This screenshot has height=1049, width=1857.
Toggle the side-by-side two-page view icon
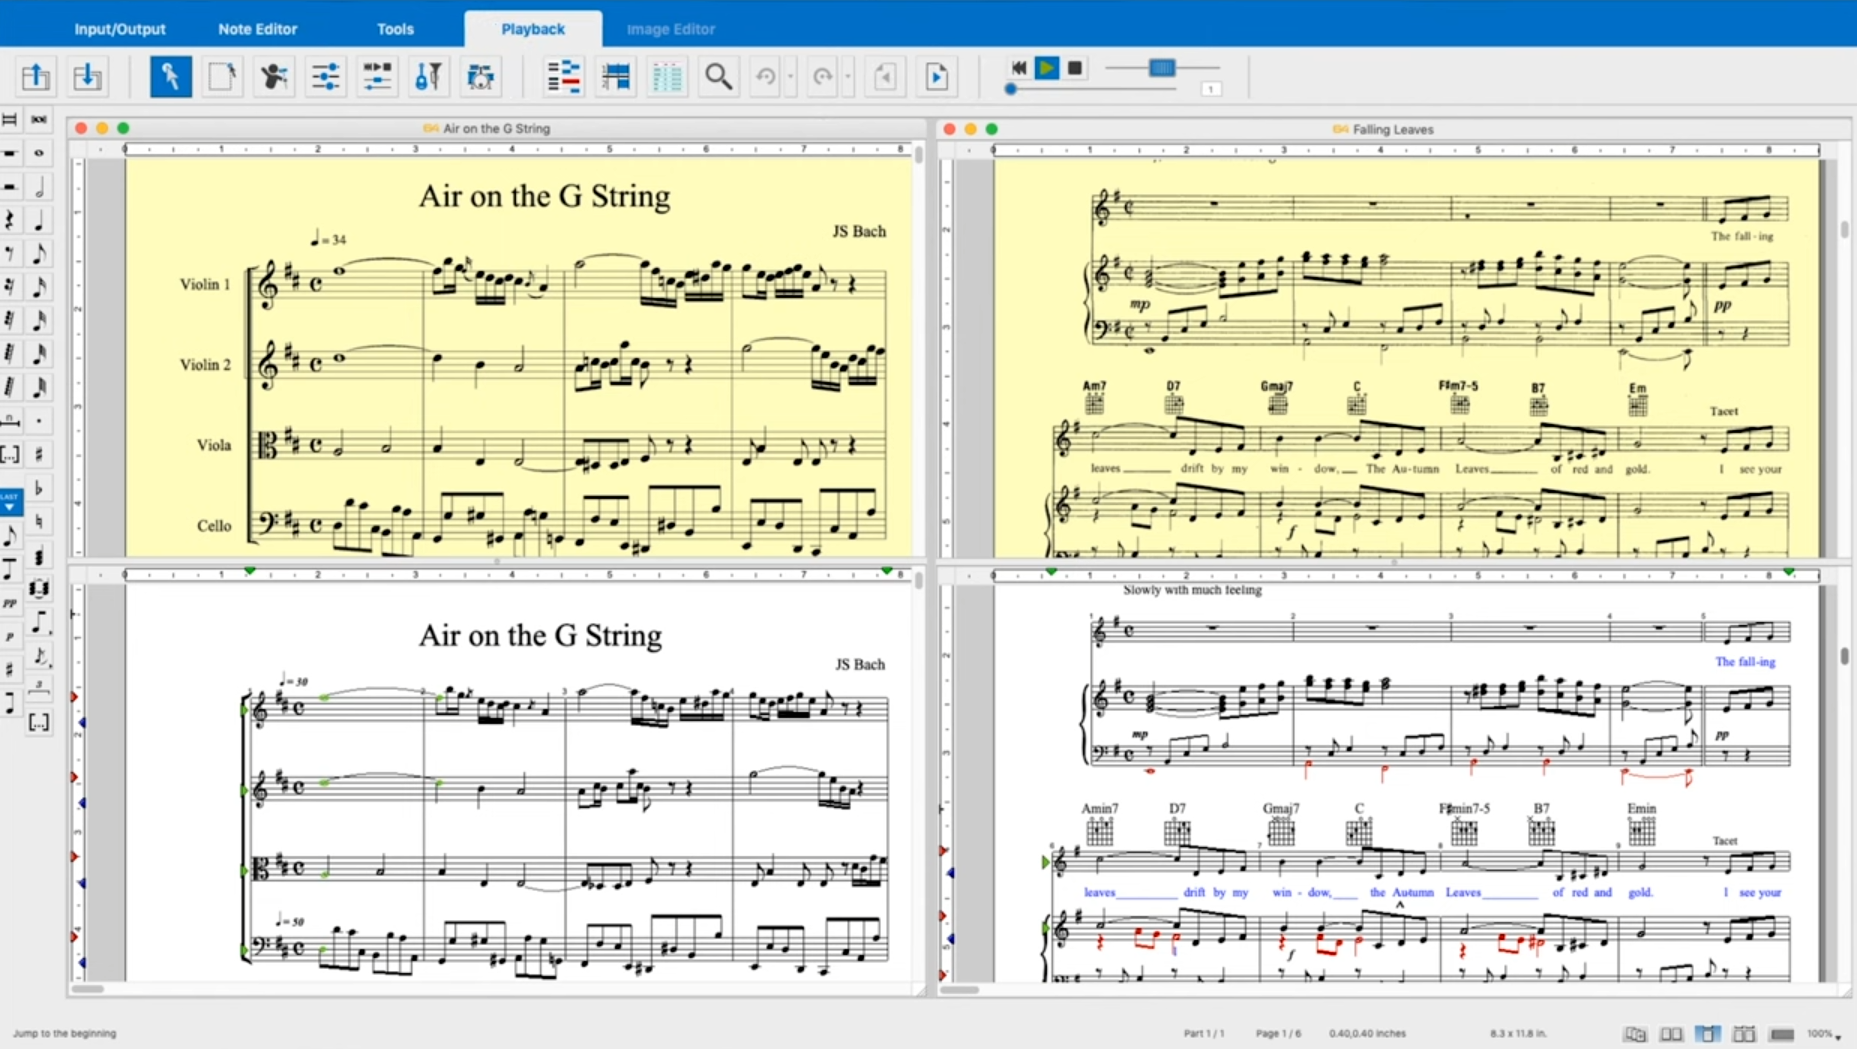click(x=1671, y=1034)
